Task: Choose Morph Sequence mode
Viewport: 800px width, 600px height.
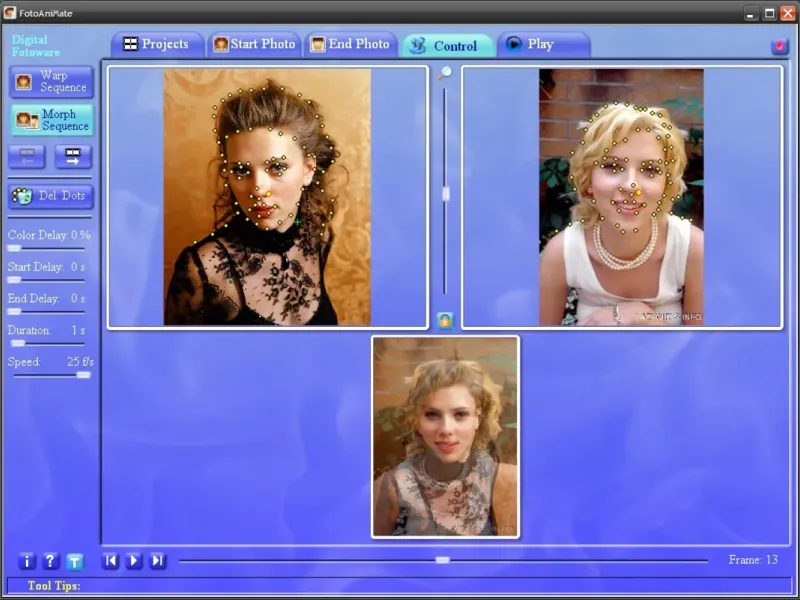Action: click(x=52, y=120)
